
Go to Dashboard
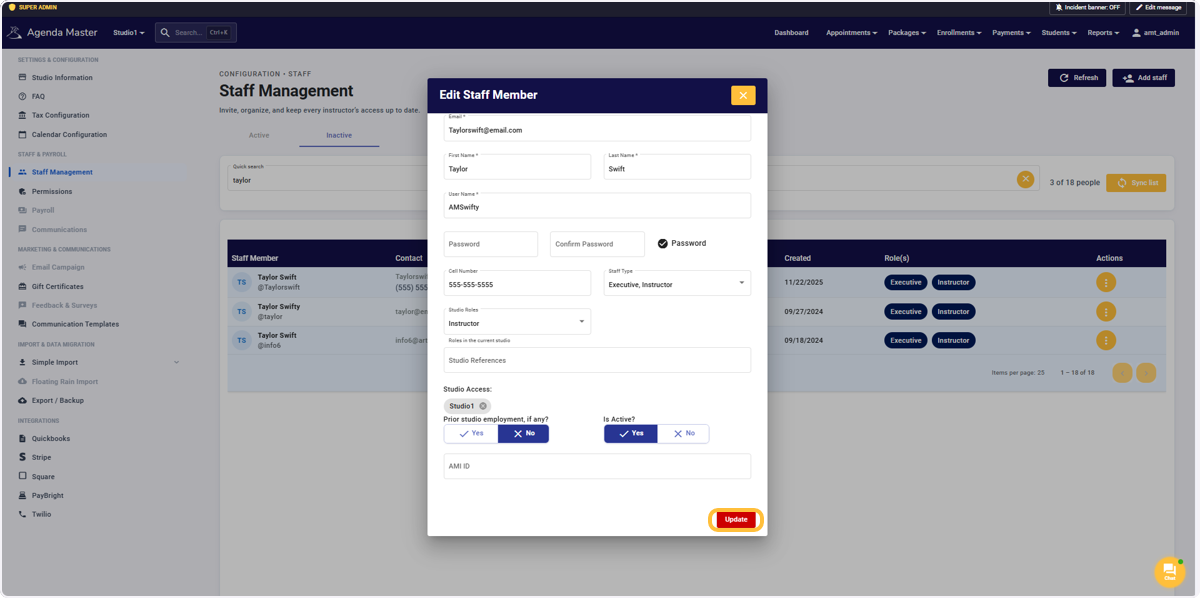coord(791,33)
